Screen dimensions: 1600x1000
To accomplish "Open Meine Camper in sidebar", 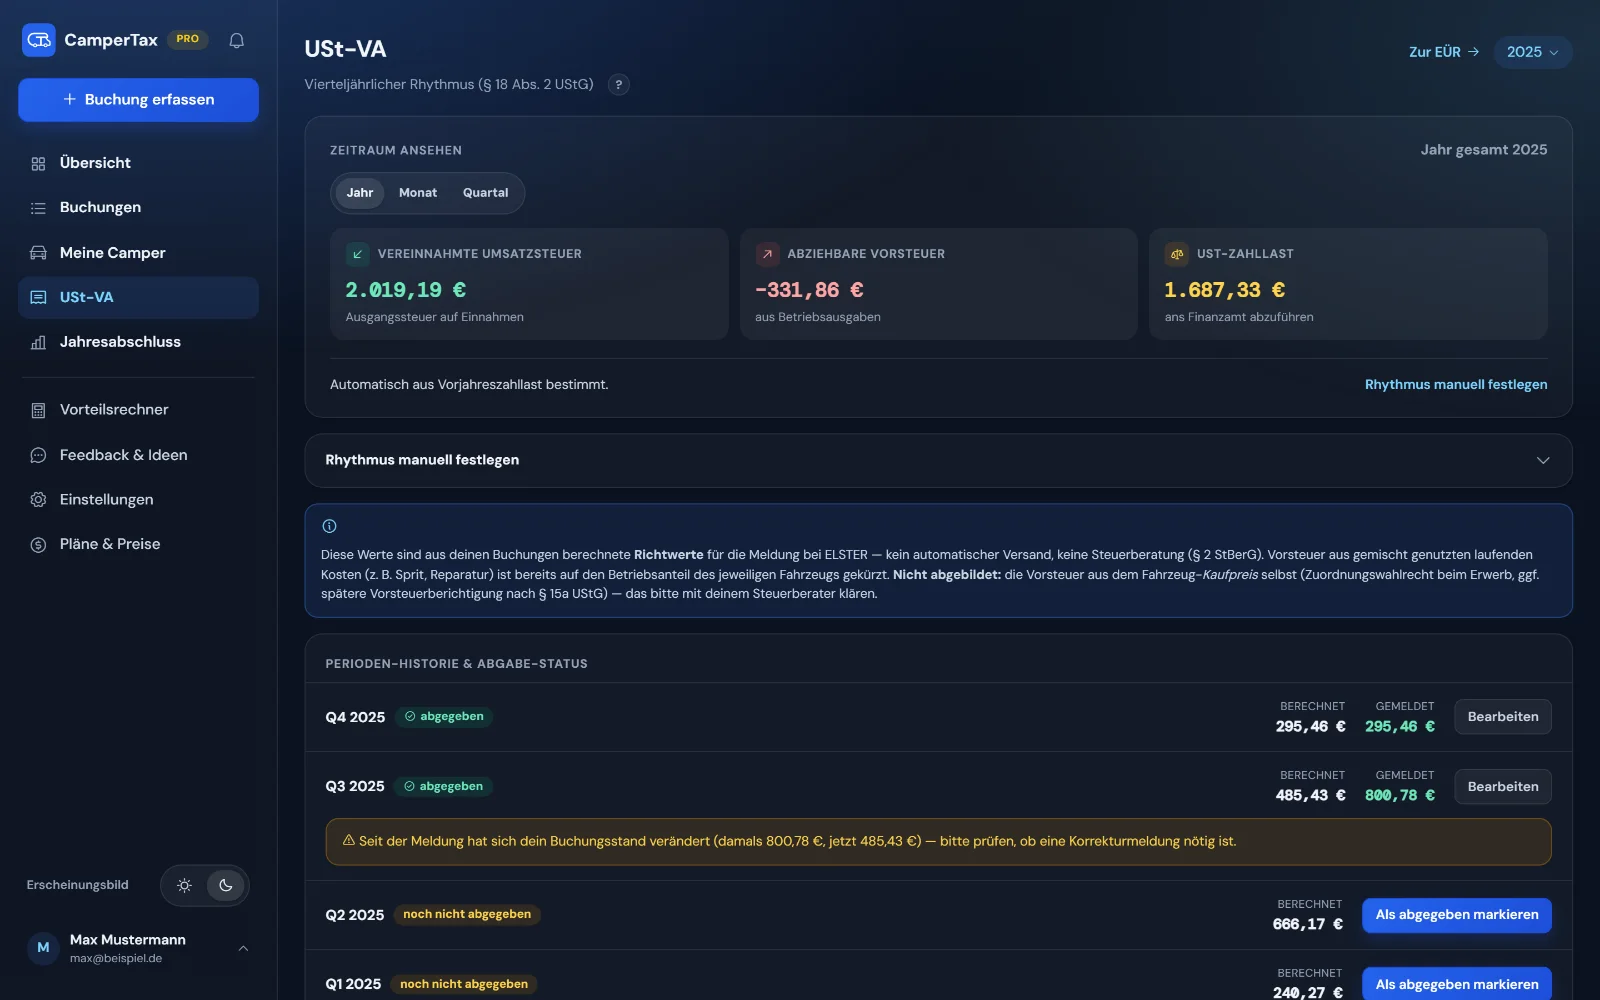I will click(138, 253).
